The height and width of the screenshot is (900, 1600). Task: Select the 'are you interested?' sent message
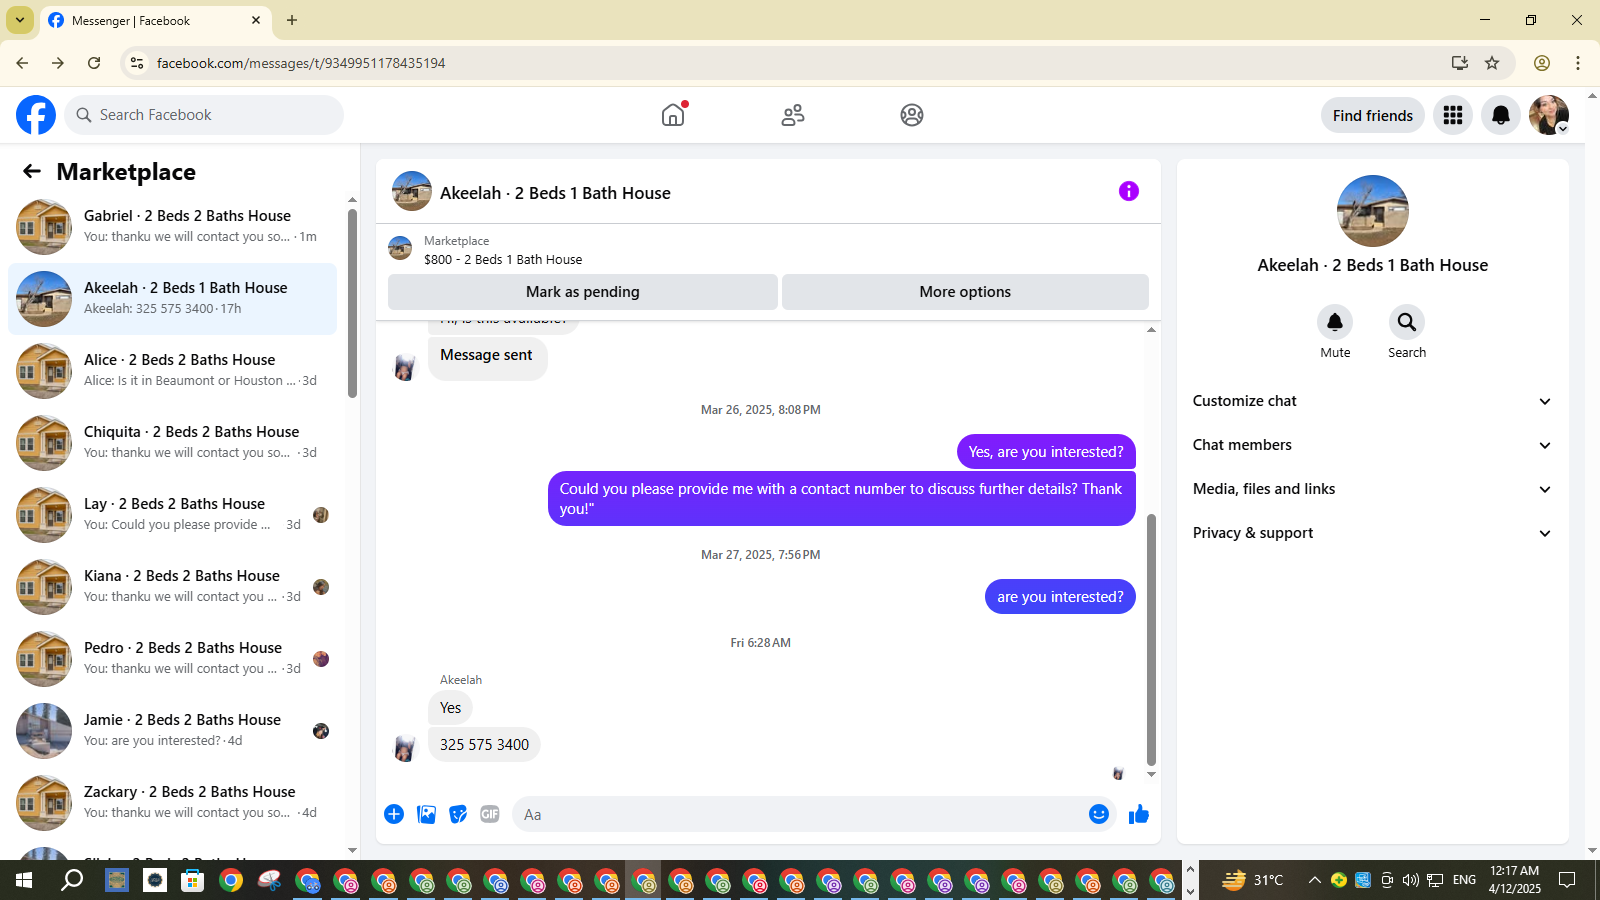pyautogui.click(x=1060, y=597)
